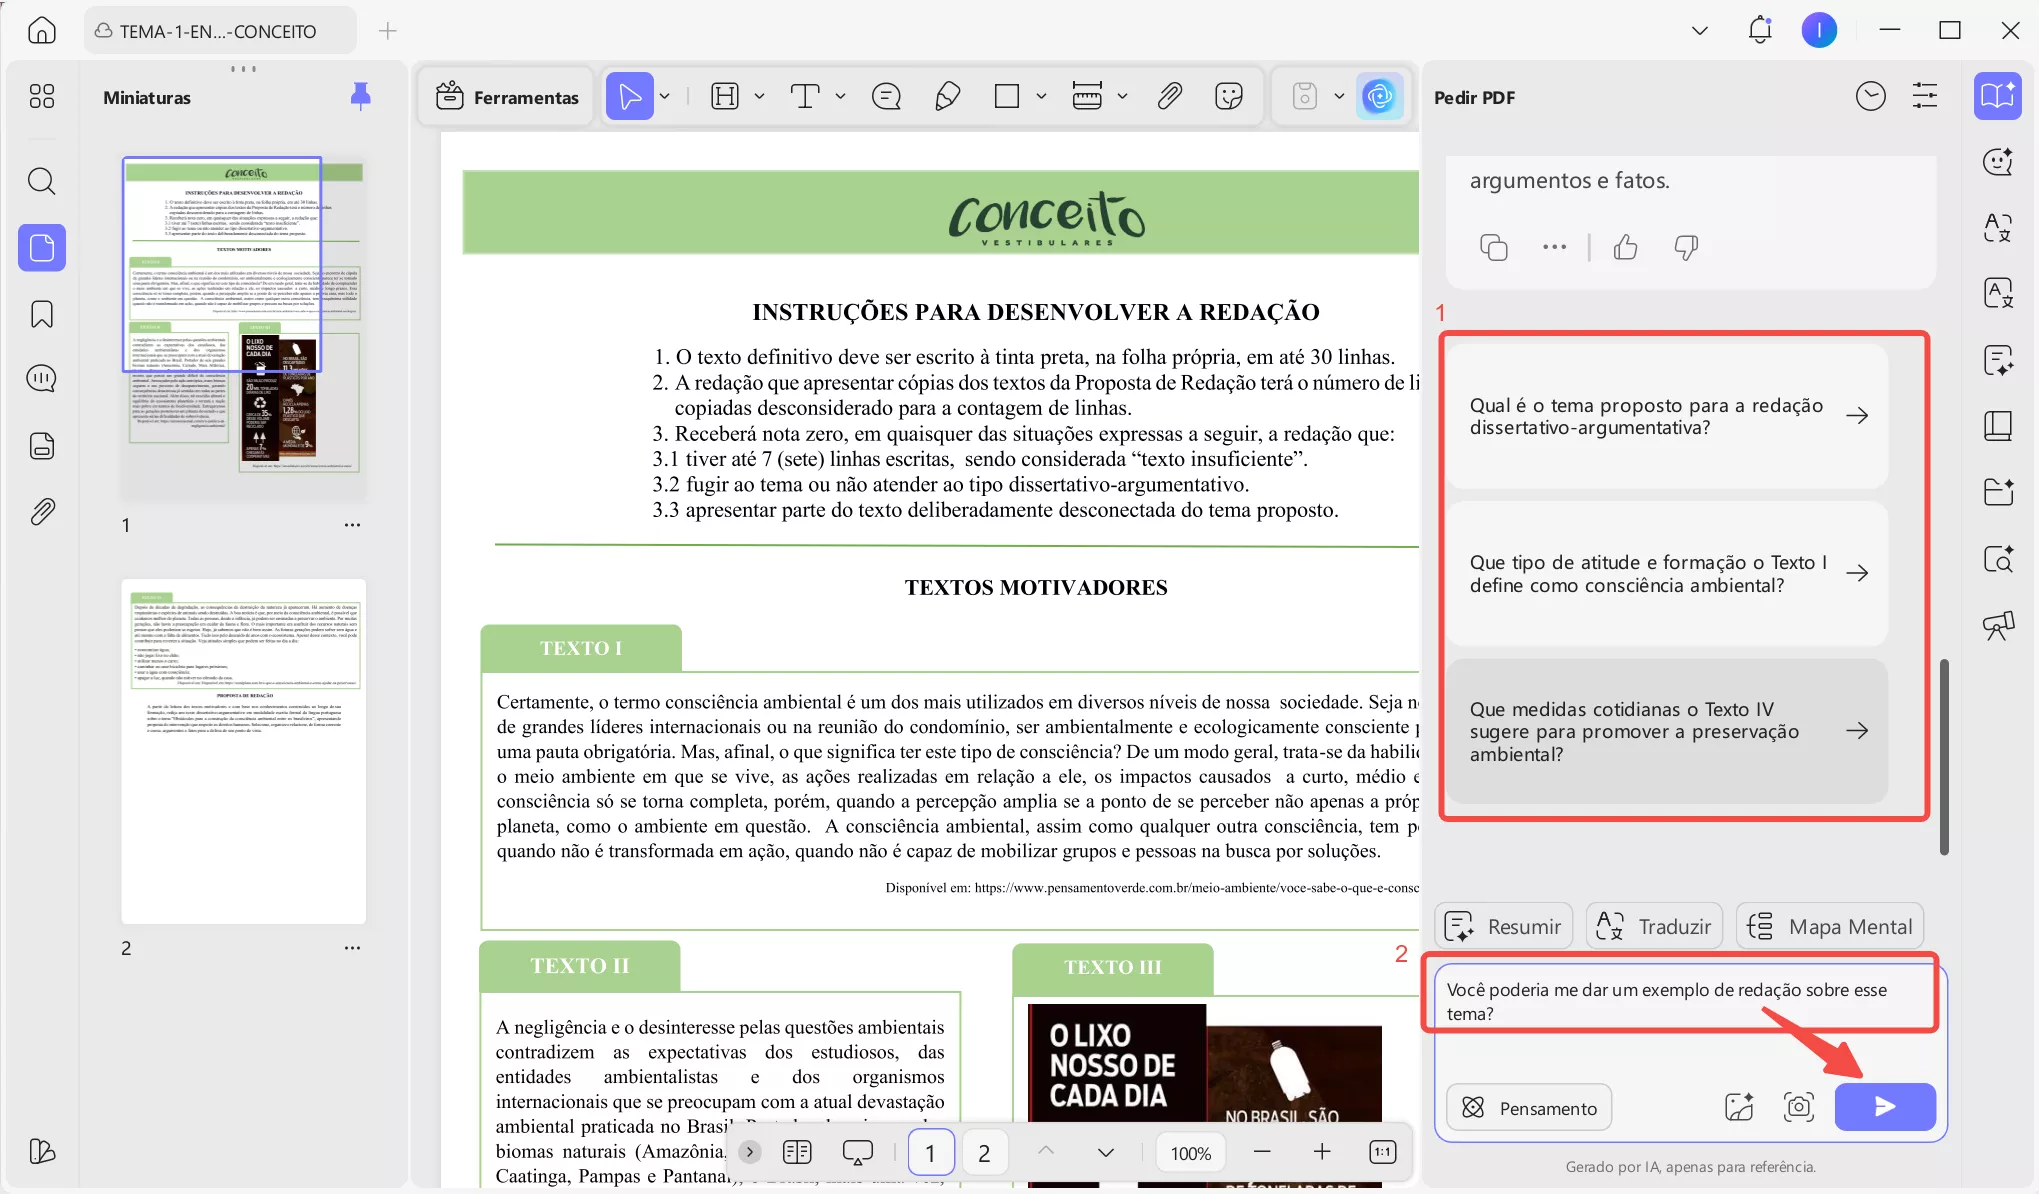This screenshot has height=1194, width=2039.
Task: Select the highlighter (H) tool
Action: 724,95
